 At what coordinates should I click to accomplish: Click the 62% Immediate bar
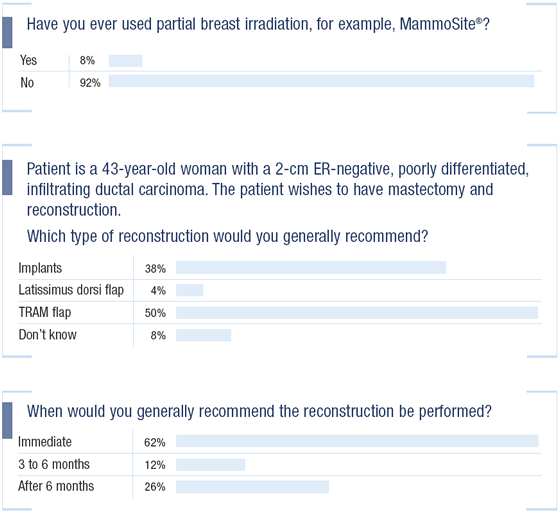click(x=357, y=441)
